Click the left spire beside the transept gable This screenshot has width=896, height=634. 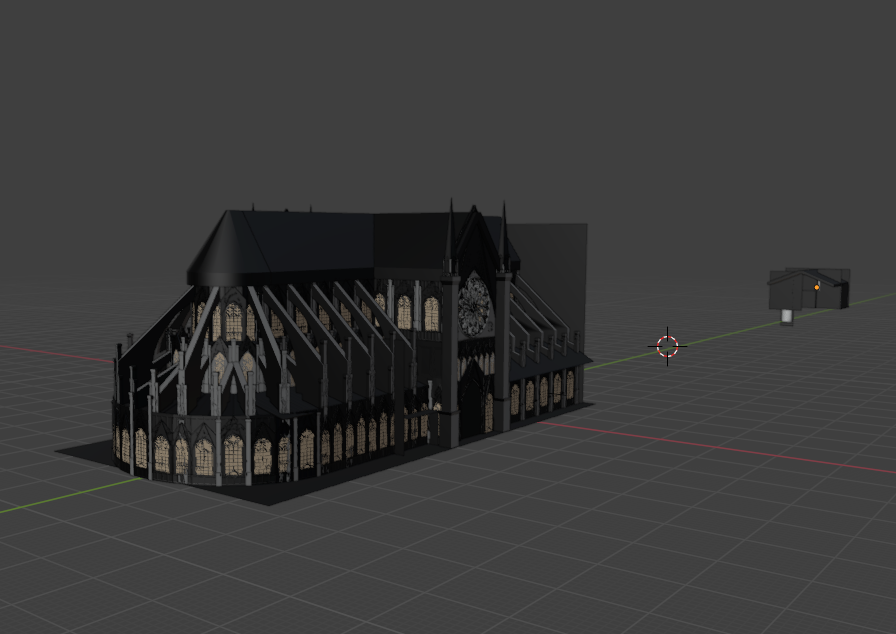451,235
